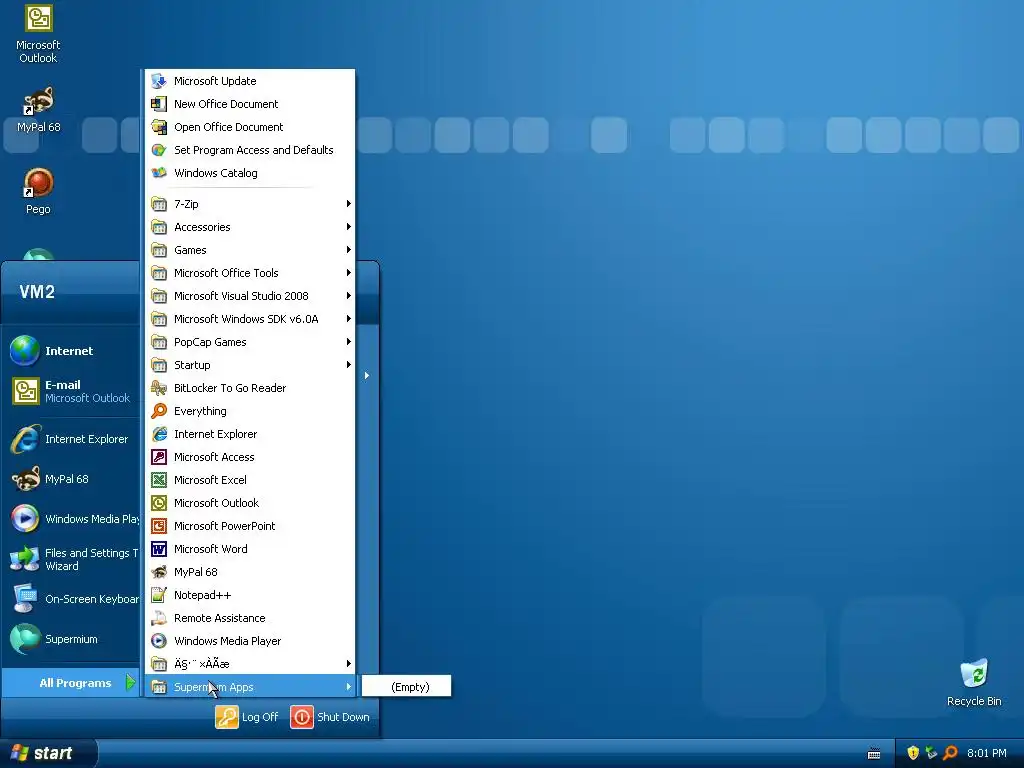Open Internet Explorer in All Programs list

[x=249, y=434]
